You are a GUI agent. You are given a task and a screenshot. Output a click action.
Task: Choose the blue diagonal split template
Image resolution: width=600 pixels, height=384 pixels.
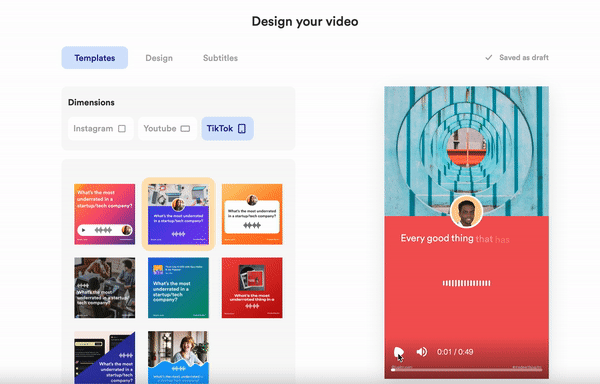[104, 358]
